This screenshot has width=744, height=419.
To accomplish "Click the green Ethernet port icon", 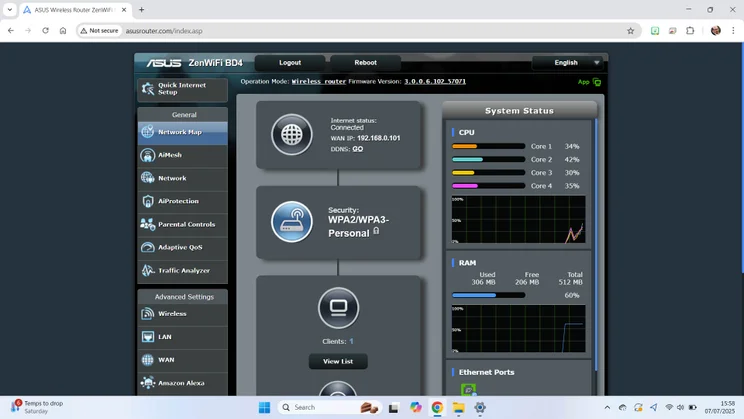I will (468, 390).
